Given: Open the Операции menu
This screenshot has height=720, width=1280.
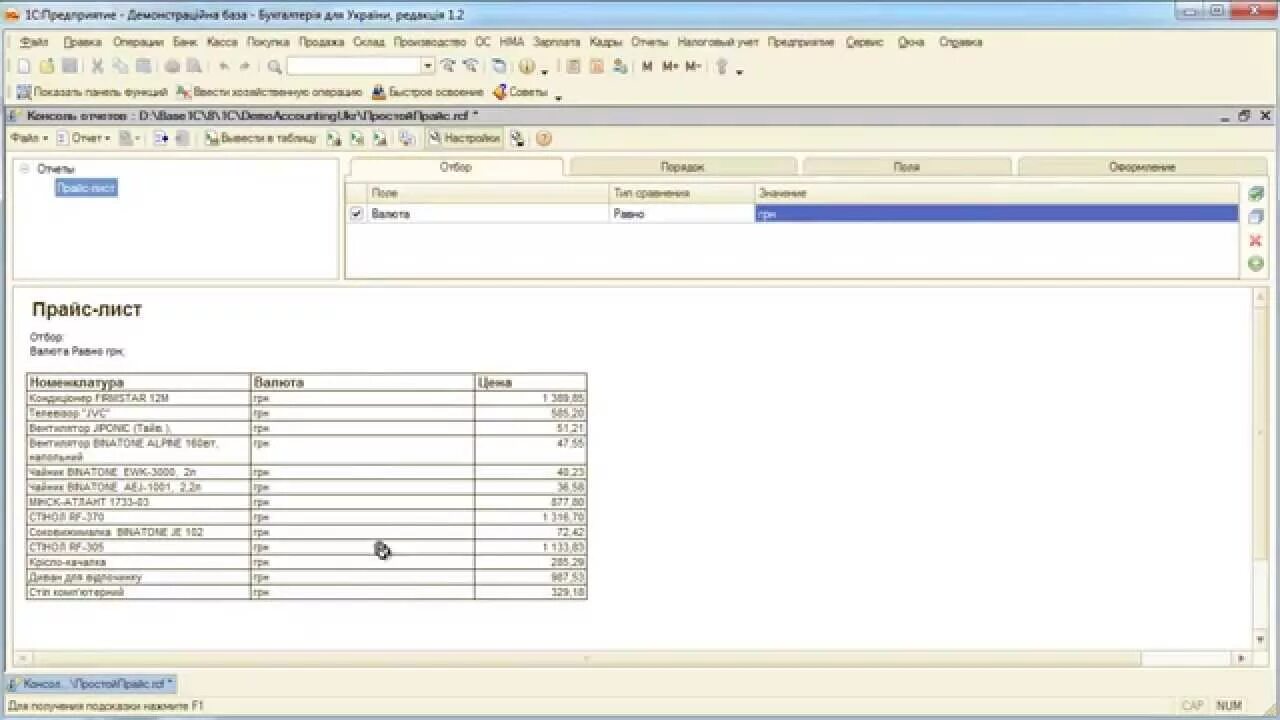Looking at the screenshot, I should pos(138,42).
